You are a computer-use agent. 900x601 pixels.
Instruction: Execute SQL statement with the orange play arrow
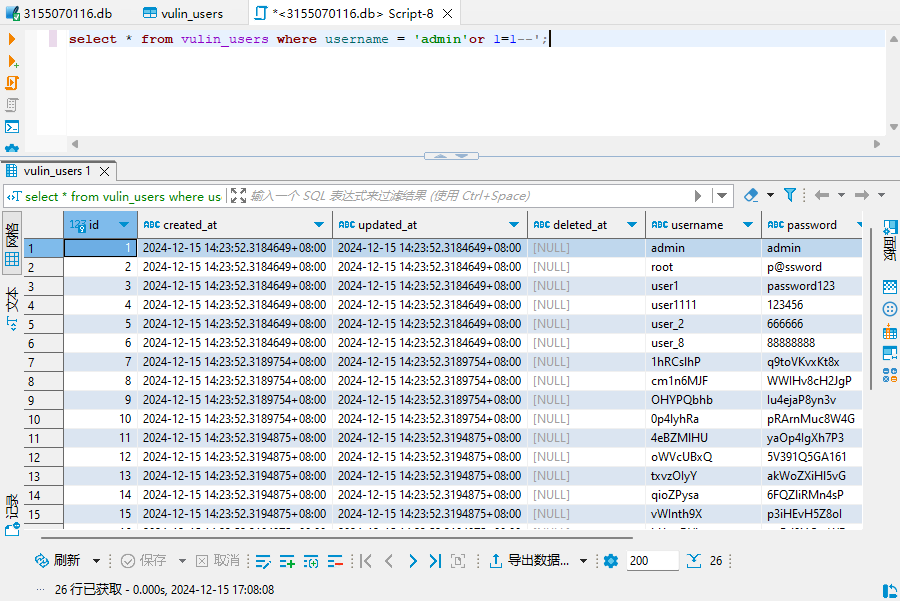point(12,39)
